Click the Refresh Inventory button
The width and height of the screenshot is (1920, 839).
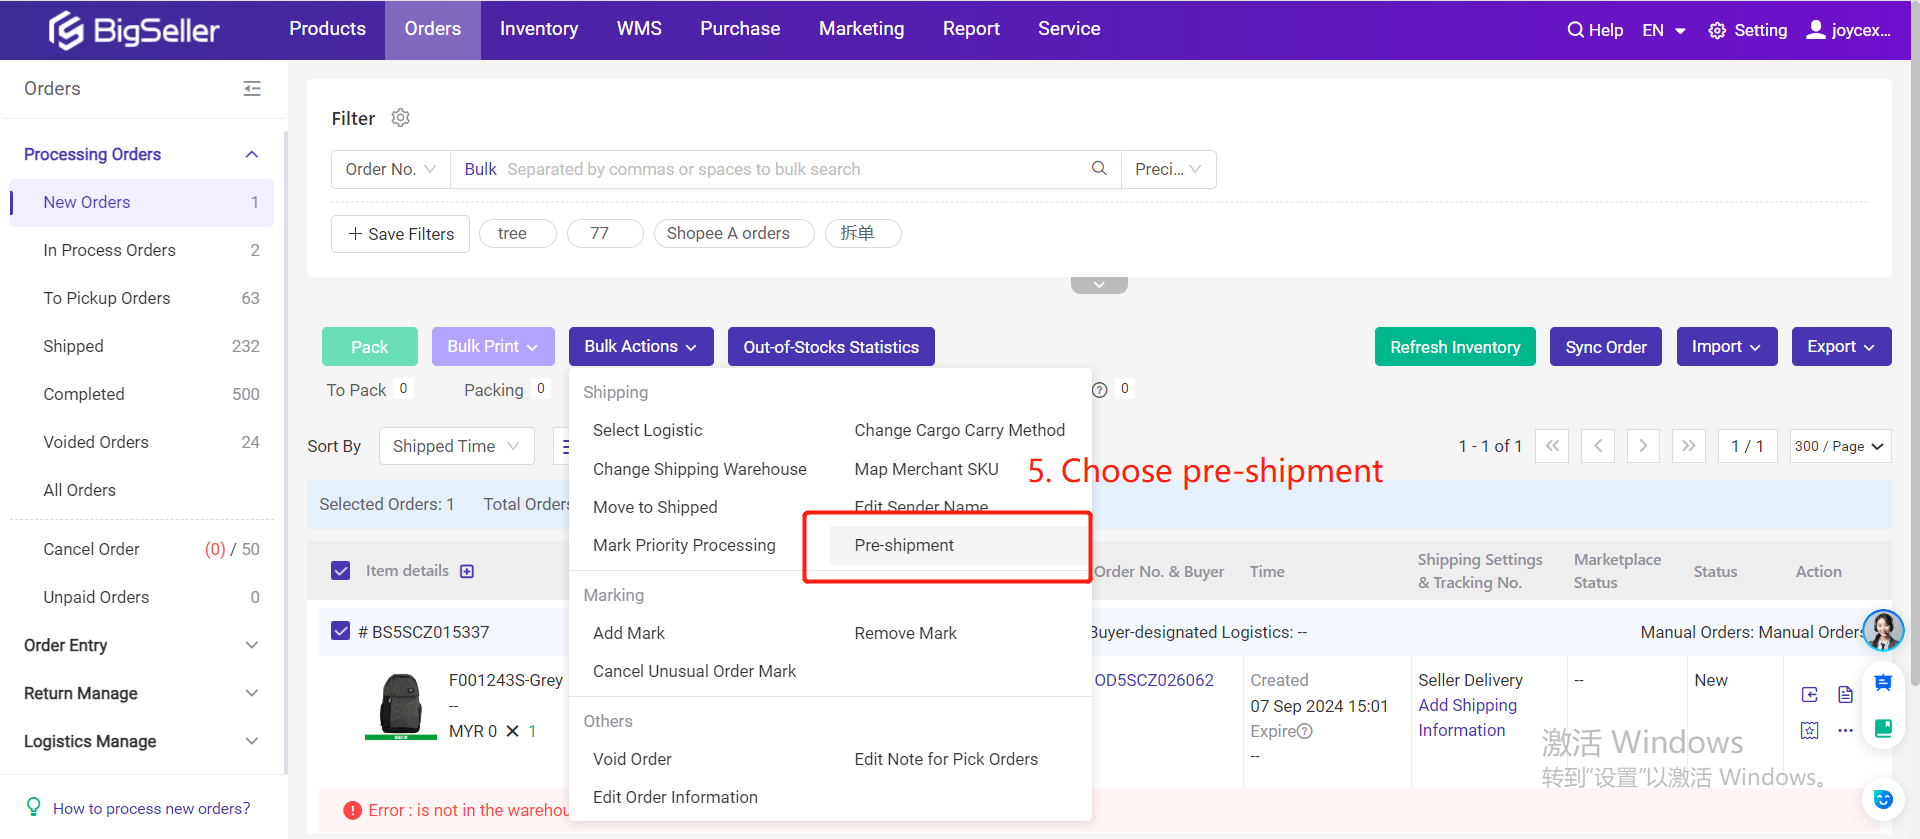click(x=1454, y=347)
